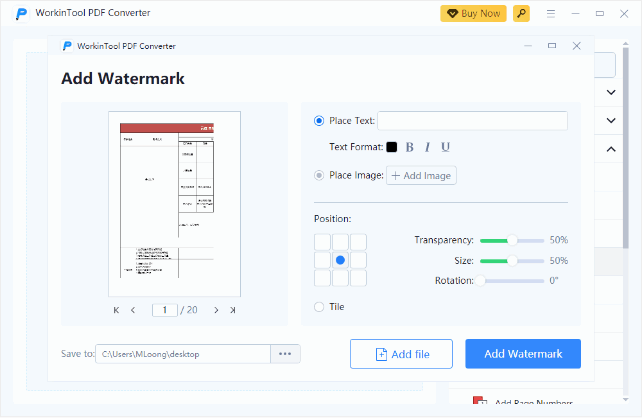Go to first page of preview
The width and height of the screenshot is (642, 418).
116,310
